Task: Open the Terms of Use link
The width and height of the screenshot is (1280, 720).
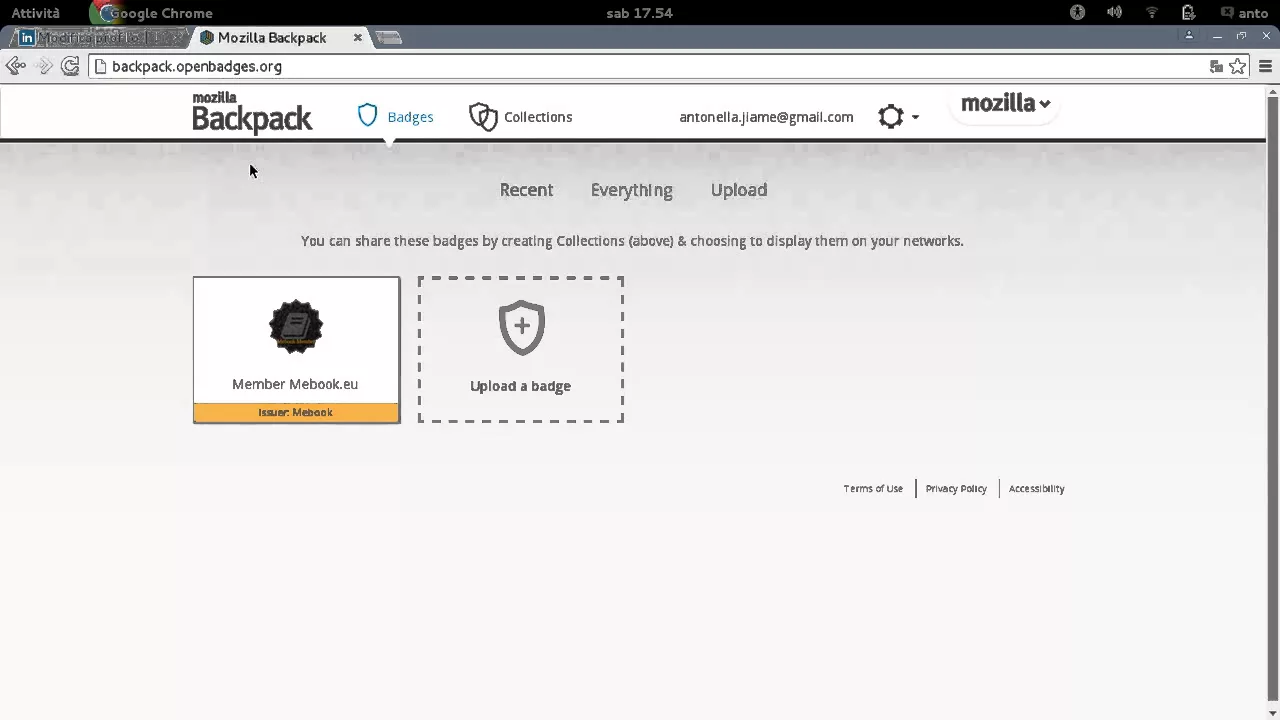Action: click(873, 488)
